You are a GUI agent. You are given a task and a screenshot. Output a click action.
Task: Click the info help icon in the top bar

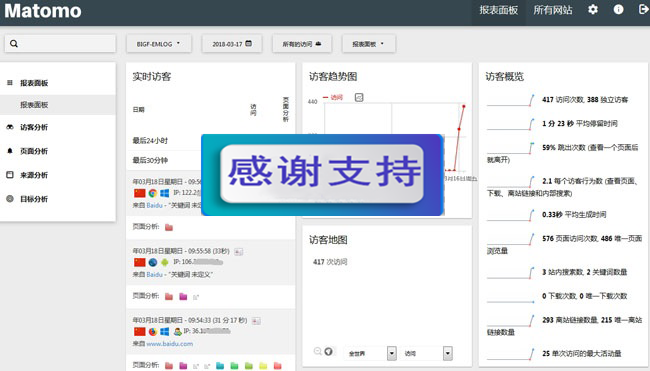click(x=618, y=10)
